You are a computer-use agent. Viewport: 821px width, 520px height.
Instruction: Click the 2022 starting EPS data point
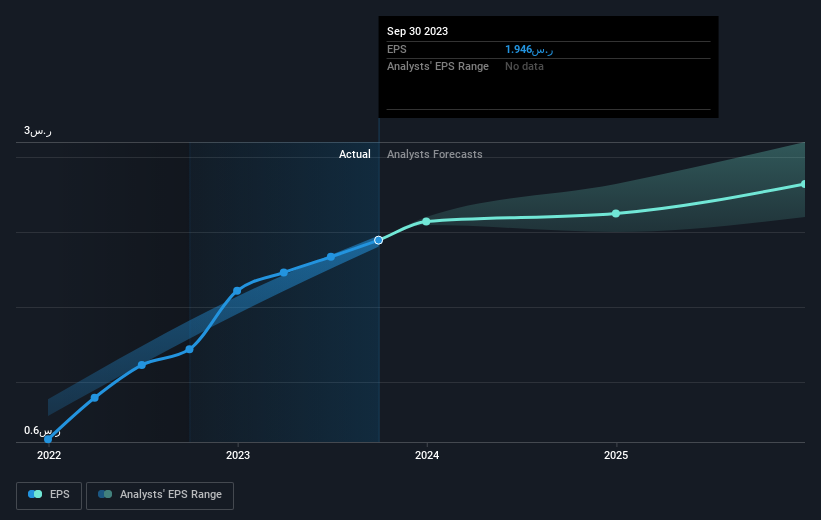click(x=48, y=439)
